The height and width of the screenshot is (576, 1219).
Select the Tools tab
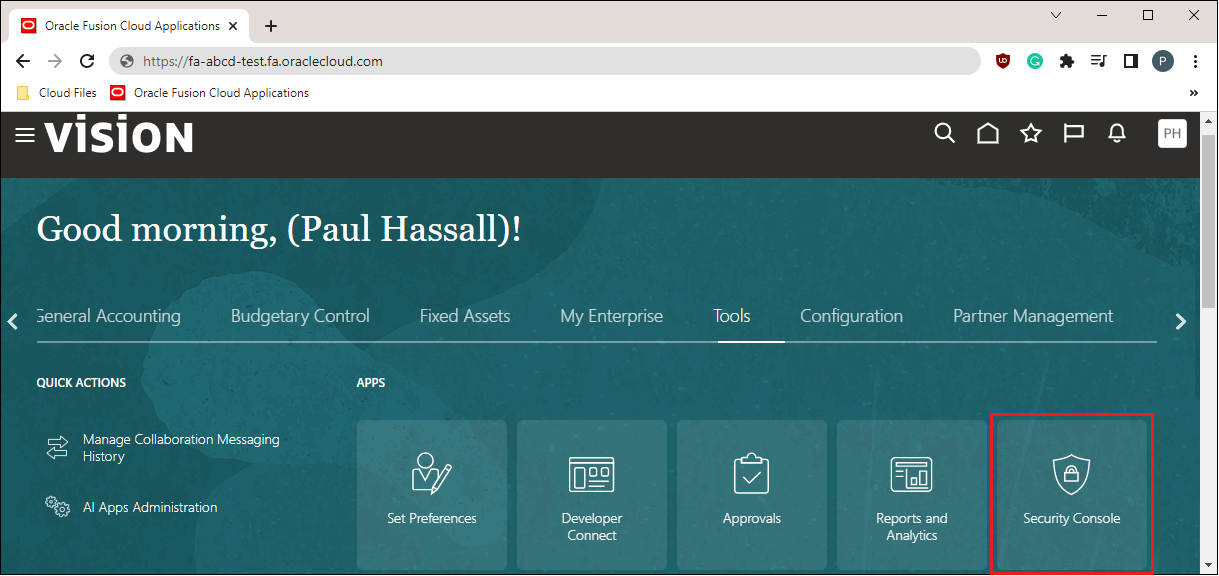click(732, 316)
